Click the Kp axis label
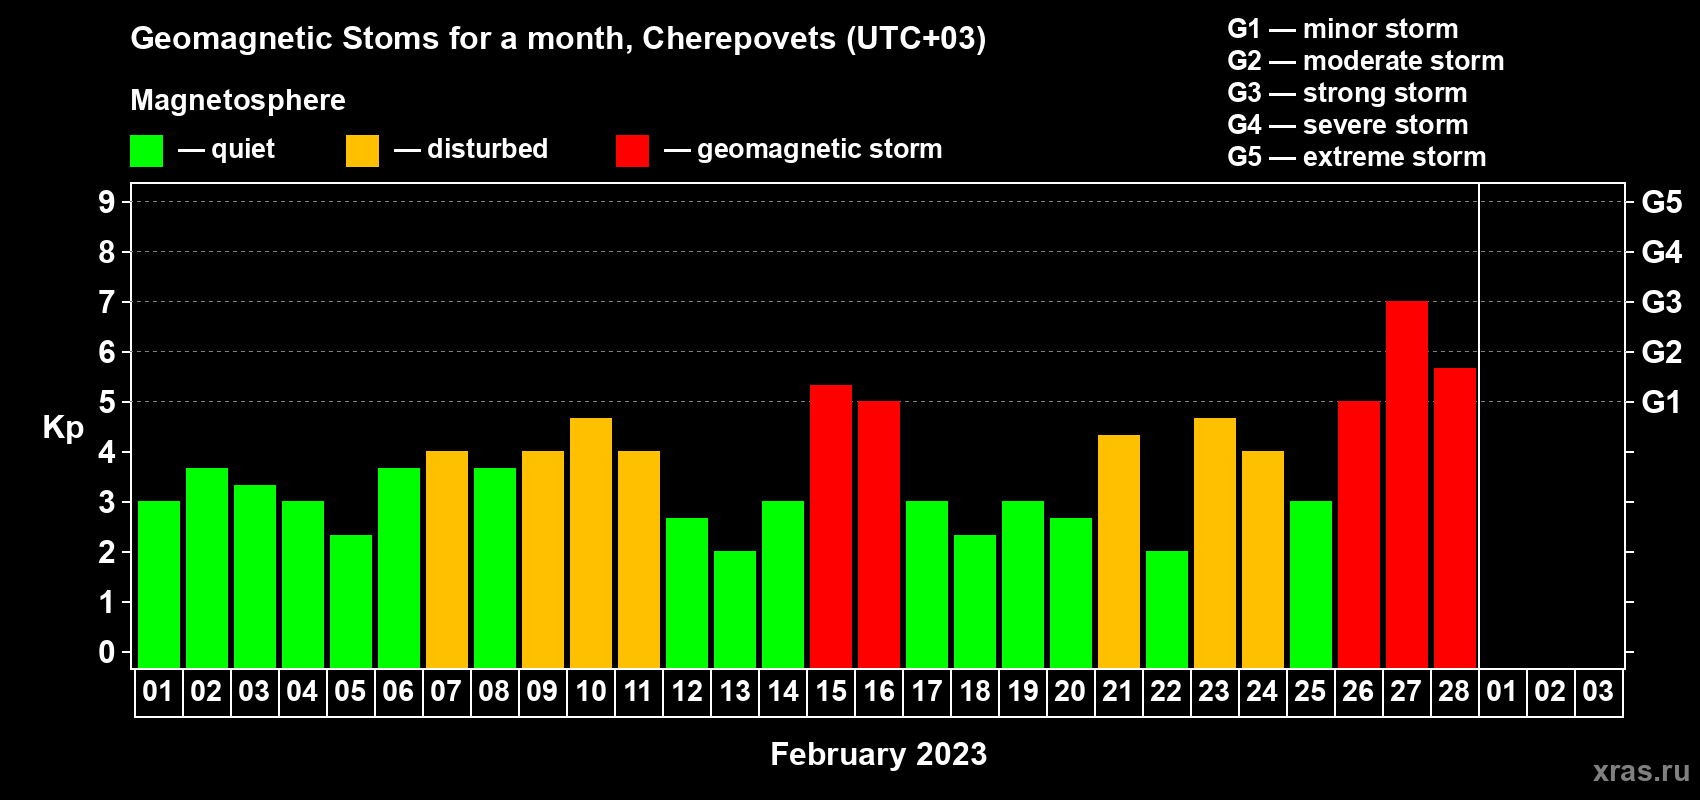This screenshot has height=800, width=1700. (x=63, y=427)
